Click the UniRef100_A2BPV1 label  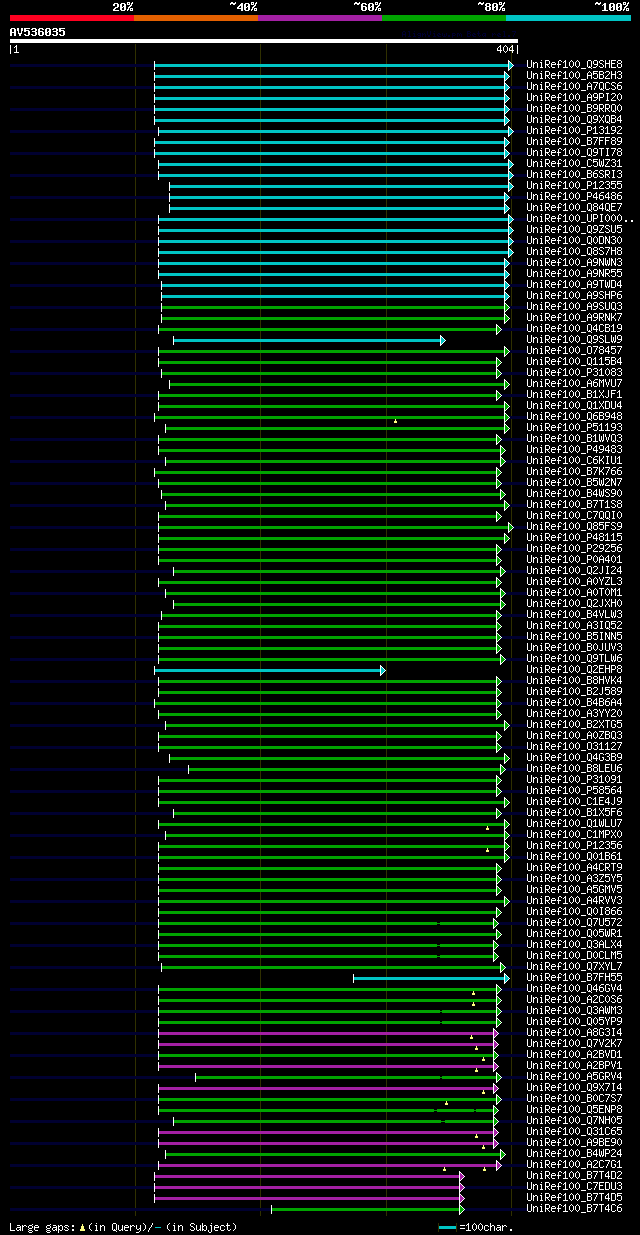point(574,1065)
